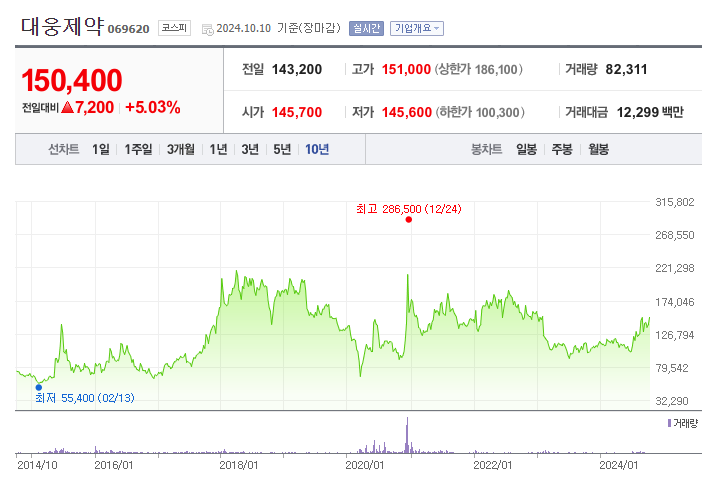
Task: Click the 7,200 change versus previous day
Action: (88, 107)
